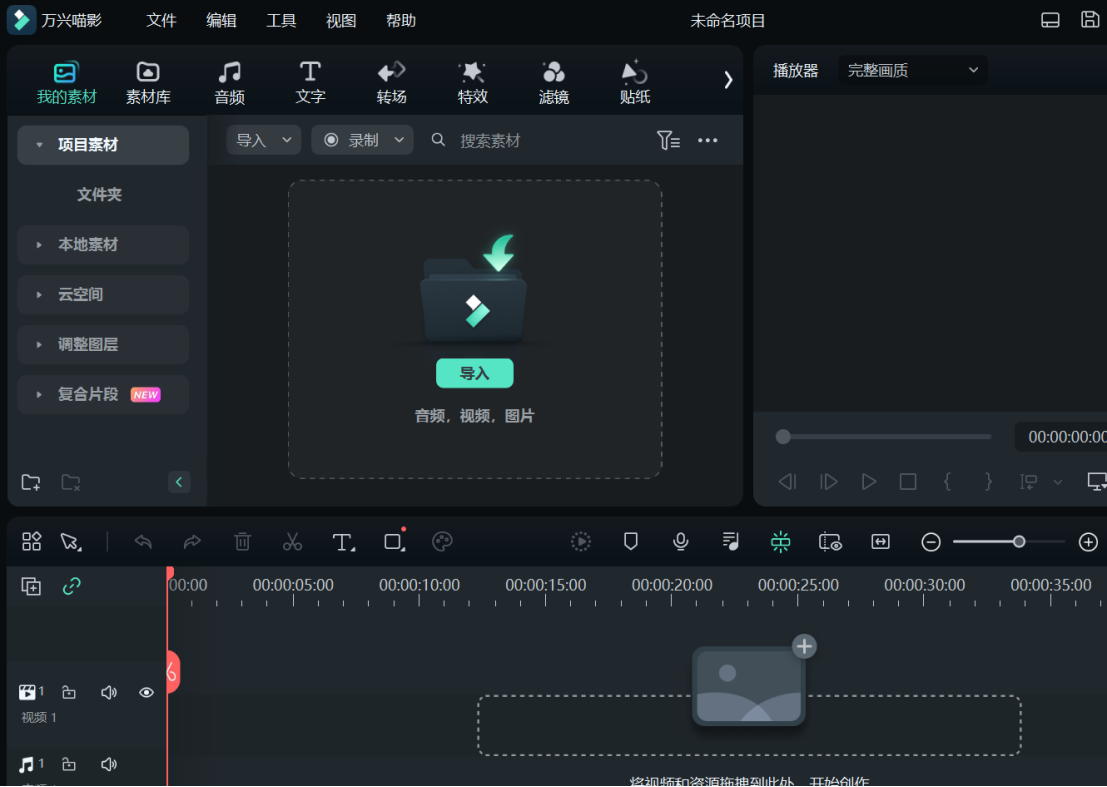Click the save project icon in title bar

coord(1090,20)
